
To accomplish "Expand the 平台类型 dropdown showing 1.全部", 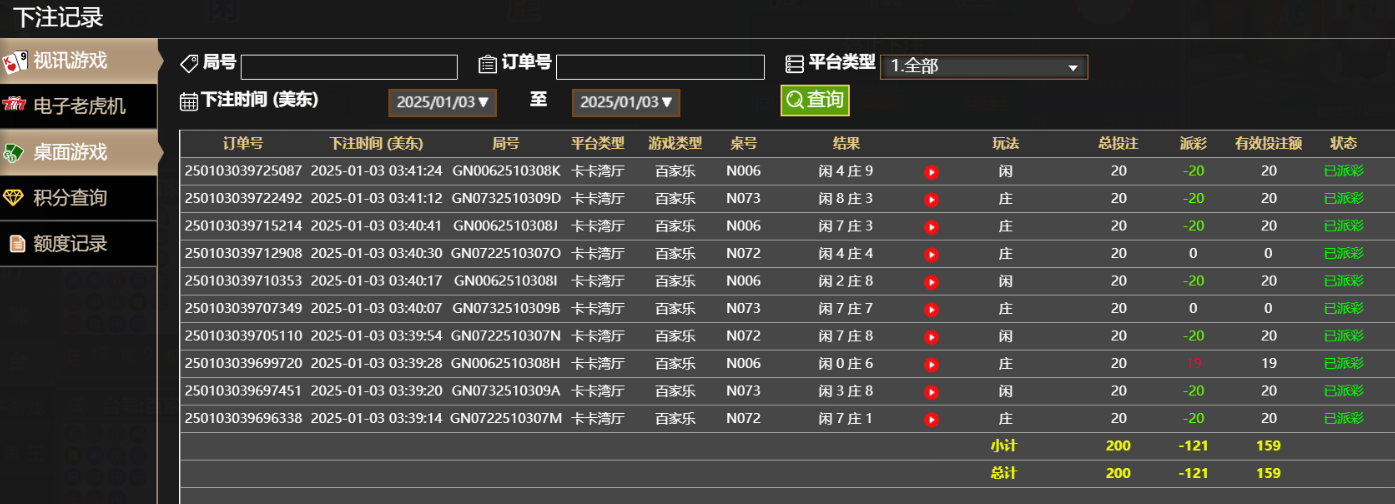I will [x=983, y=67].
